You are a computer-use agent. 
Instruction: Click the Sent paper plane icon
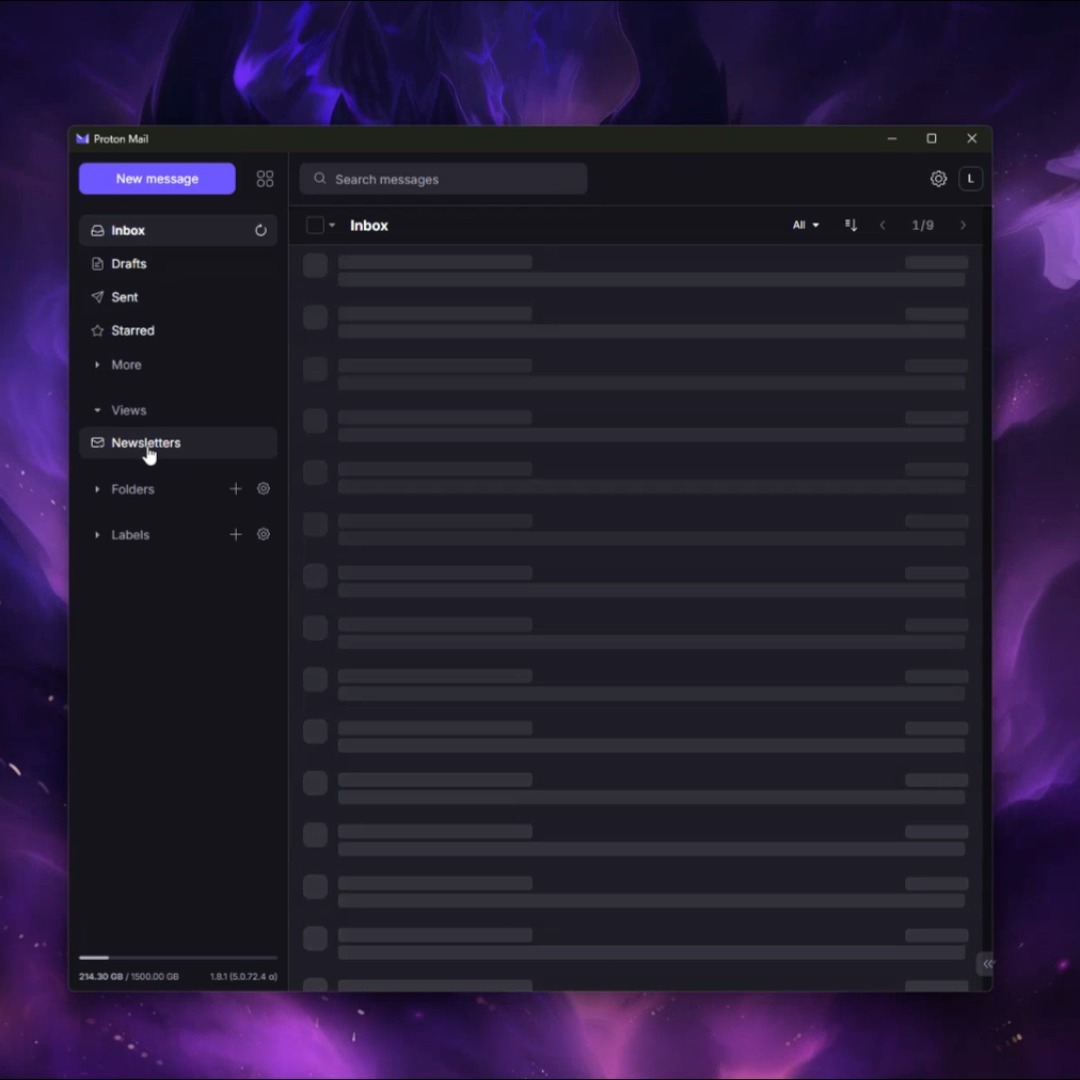coord(97,297)
